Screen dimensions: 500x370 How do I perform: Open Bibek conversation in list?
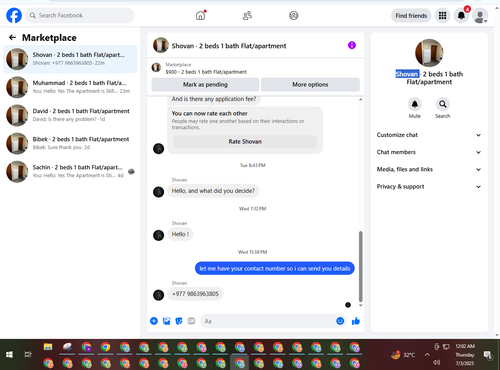70,143
